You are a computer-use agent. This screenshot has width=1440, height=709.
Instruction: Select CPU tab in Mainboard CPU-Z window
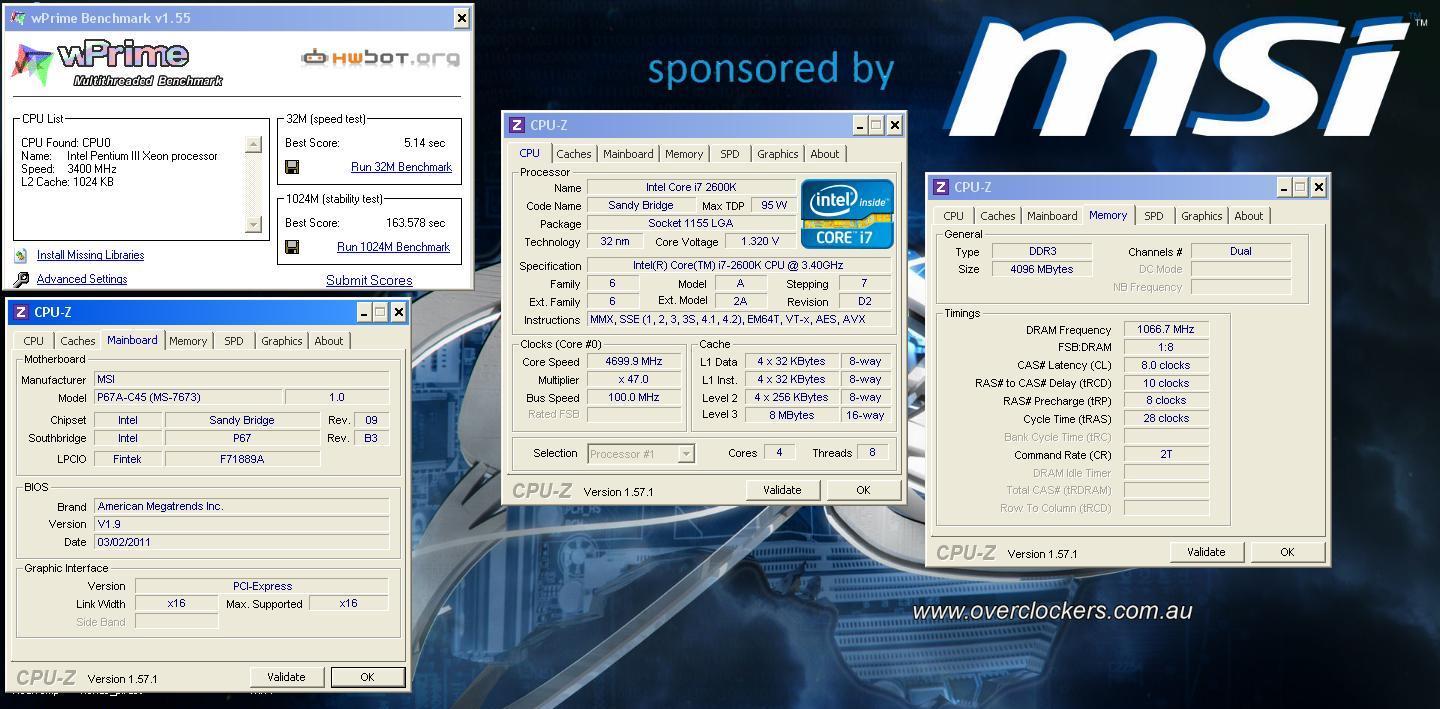pyautogui.click(x=33, y=341)
